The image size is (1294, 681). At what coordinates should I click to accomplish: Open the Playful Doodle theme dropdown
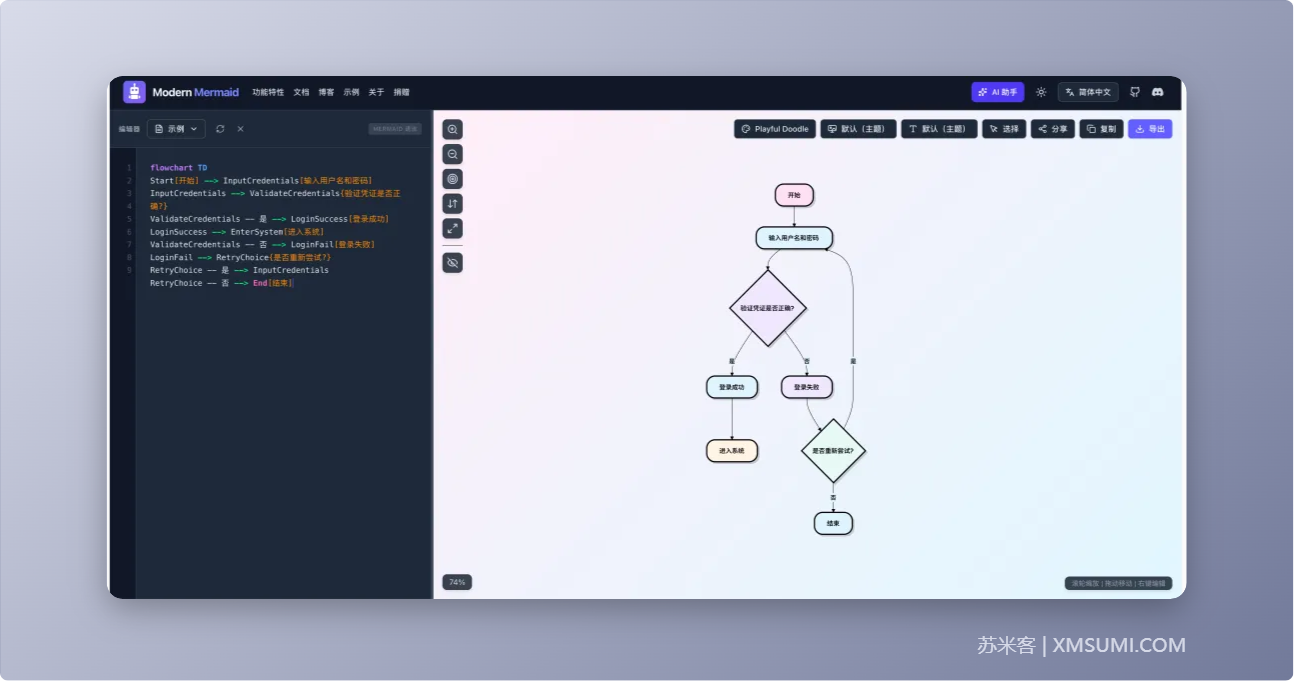(x=775, y=129)
